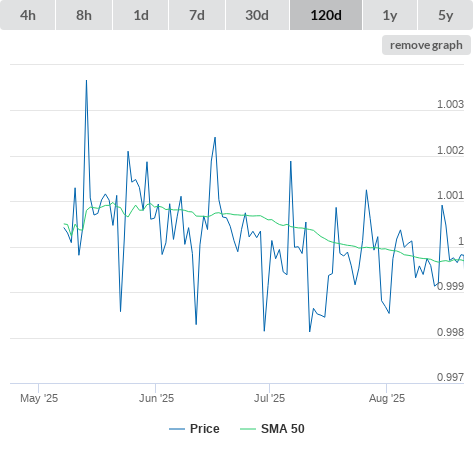Click the May '25 axis tick label
474x455 pixels.
39,398
